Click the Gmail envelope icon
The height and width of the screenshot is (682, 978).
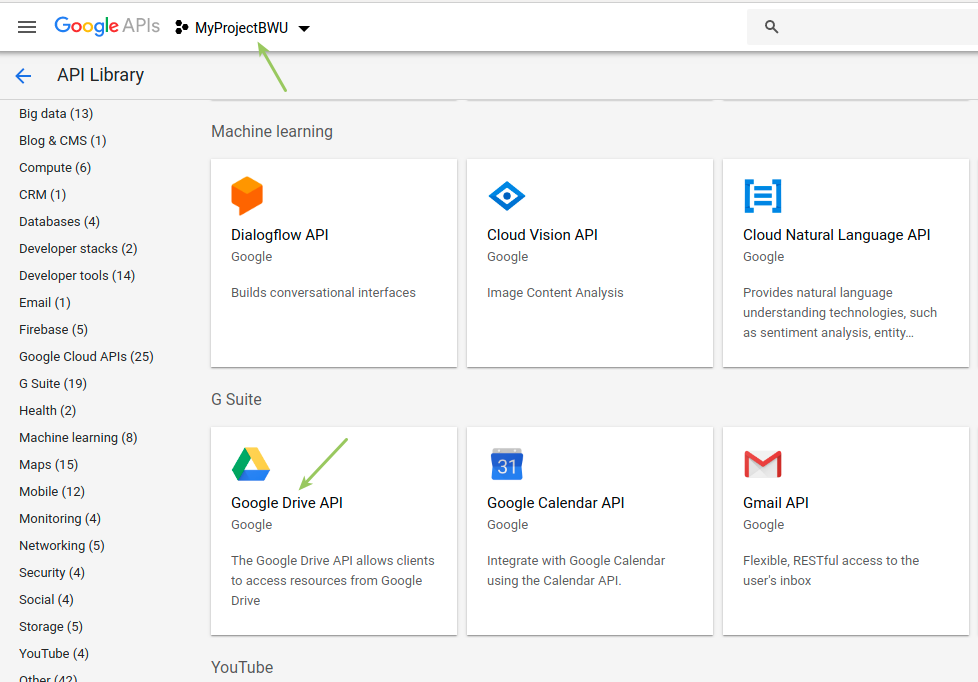[x=763, y=464]
